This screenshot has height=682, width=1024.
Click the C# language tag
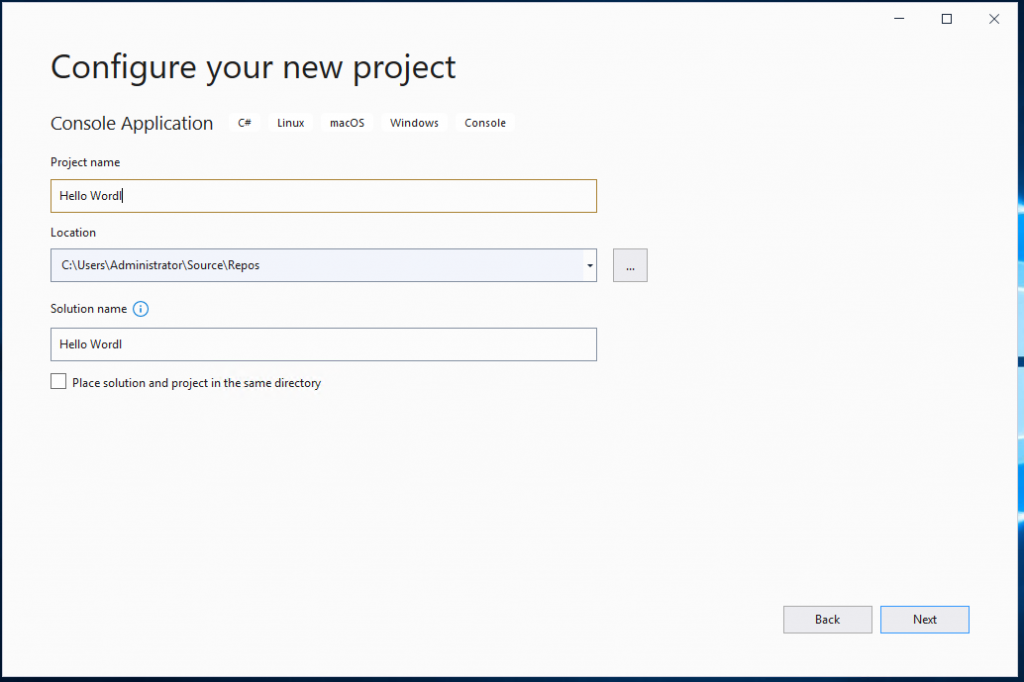click(245, 123)
